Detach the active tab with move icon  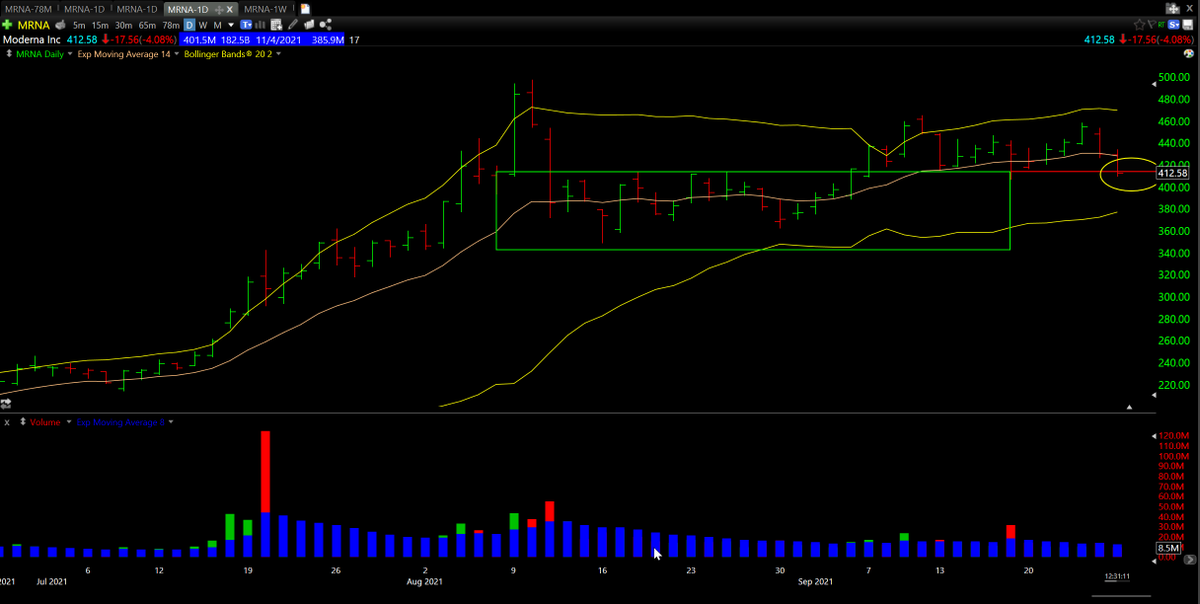(218, 9)
